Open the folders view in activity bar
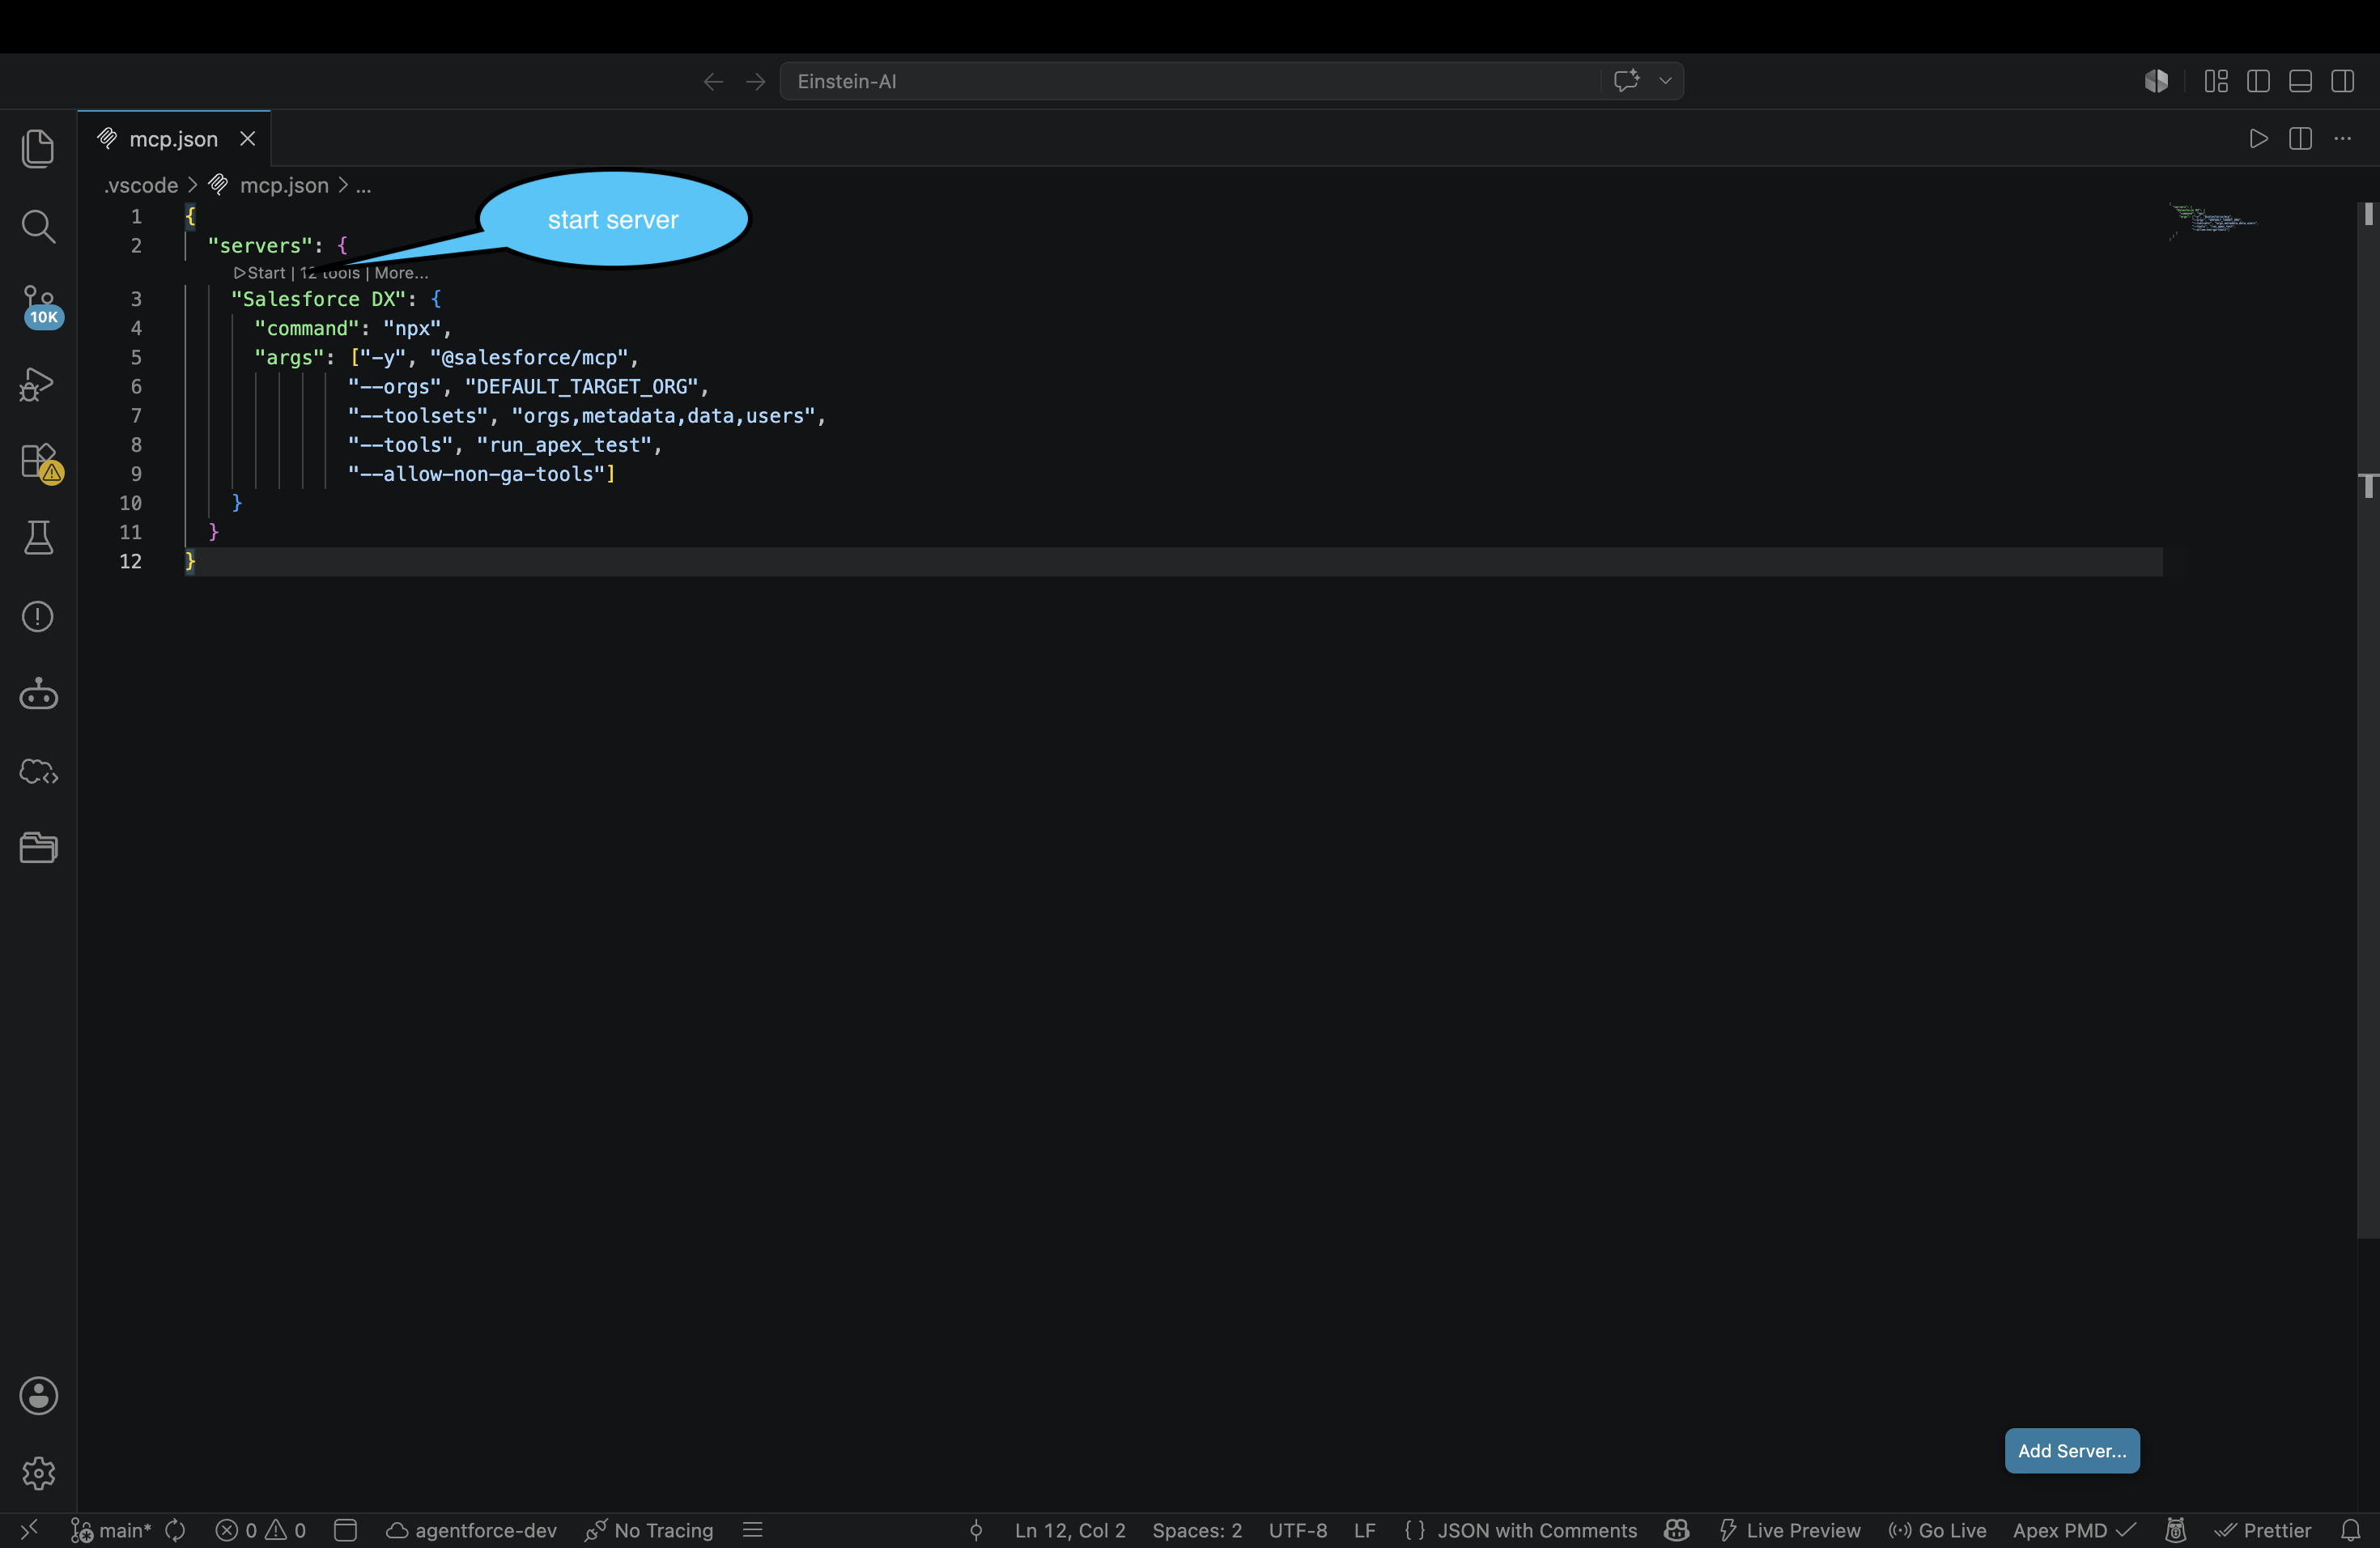The image size is (2380, 1548). (38, 848)
